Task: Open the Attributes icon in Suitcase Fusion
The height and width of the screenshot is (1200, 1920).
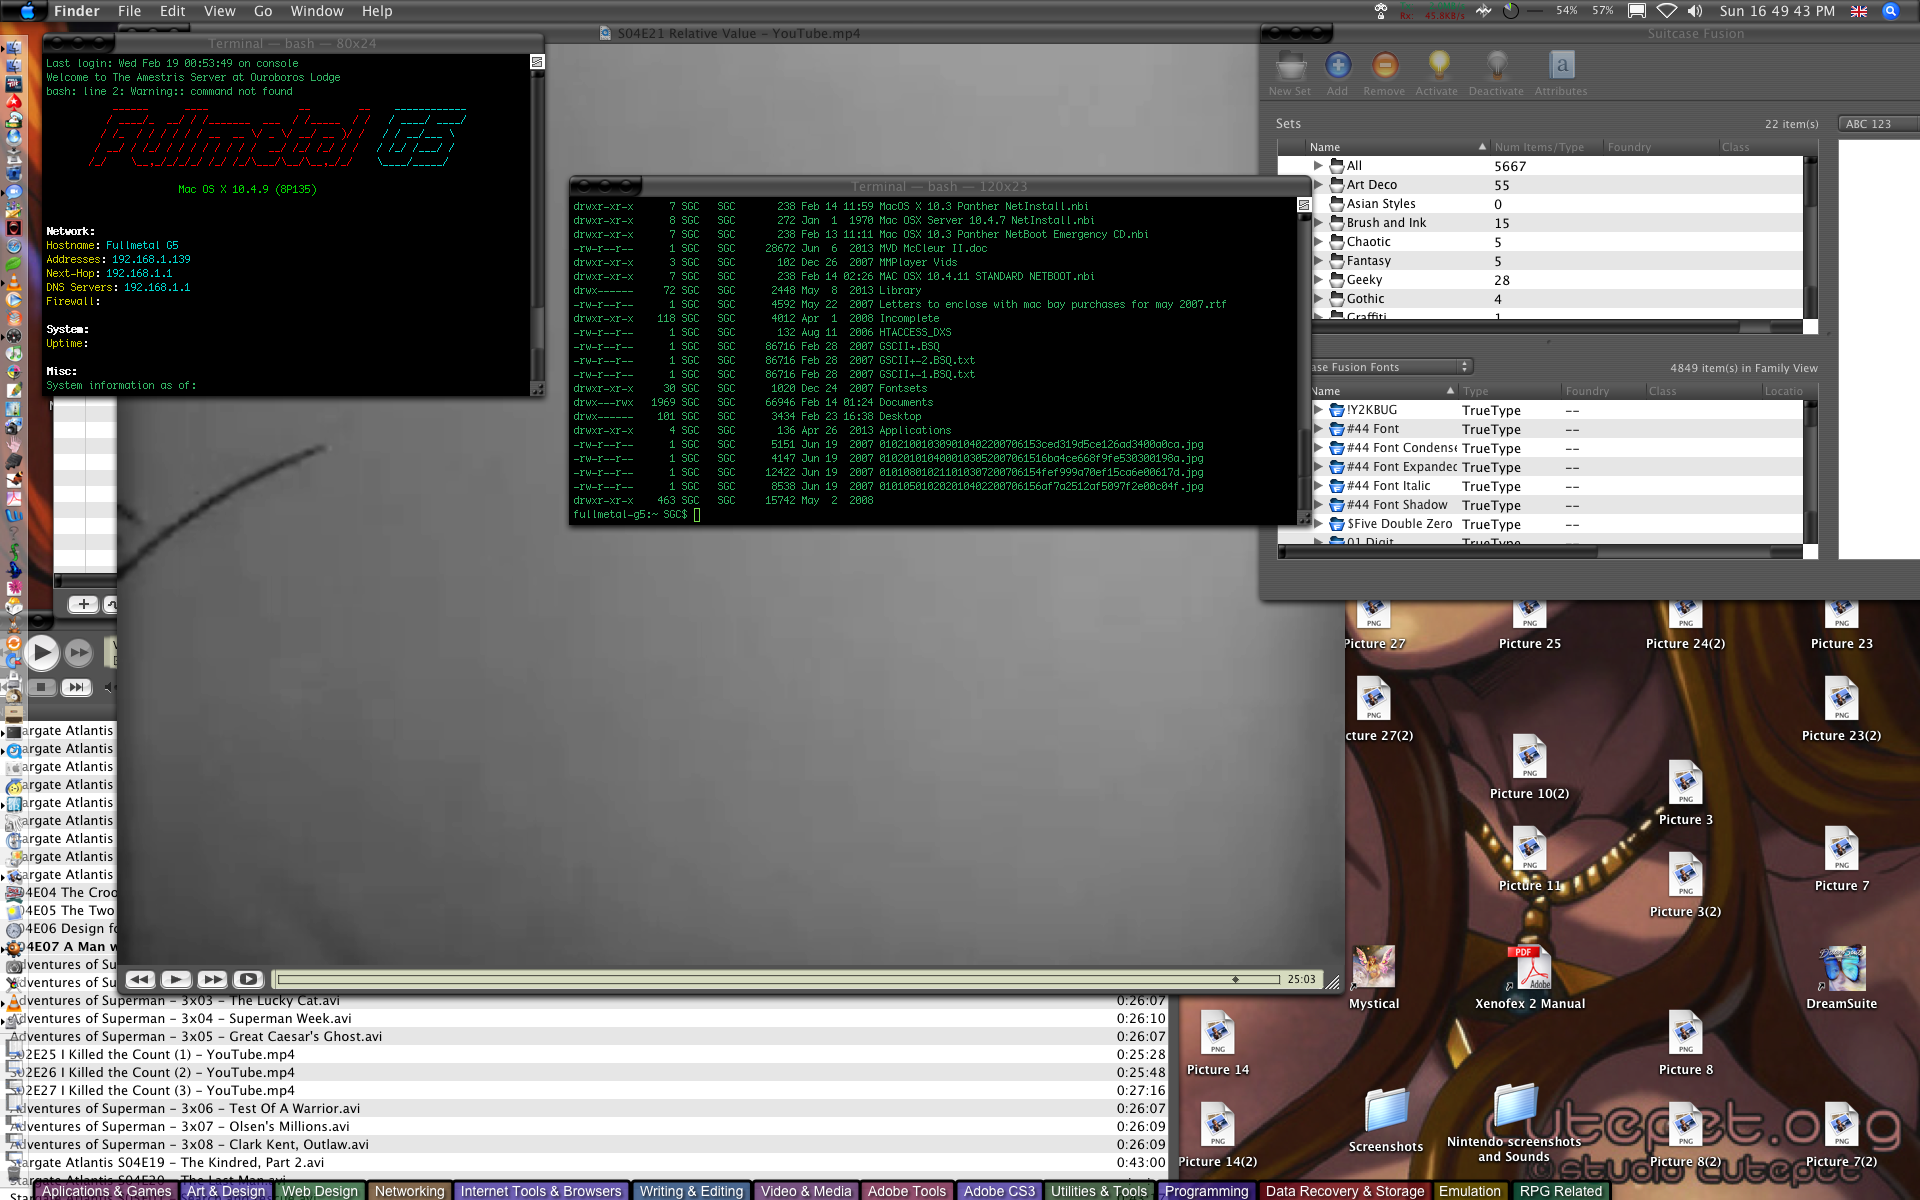Action: coord(1561,66)
